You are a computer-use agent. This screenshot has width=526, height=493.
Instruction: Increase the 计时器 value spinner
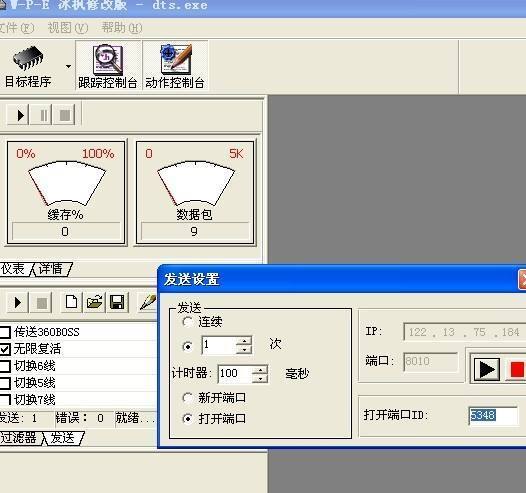click(x=260, y=370)
